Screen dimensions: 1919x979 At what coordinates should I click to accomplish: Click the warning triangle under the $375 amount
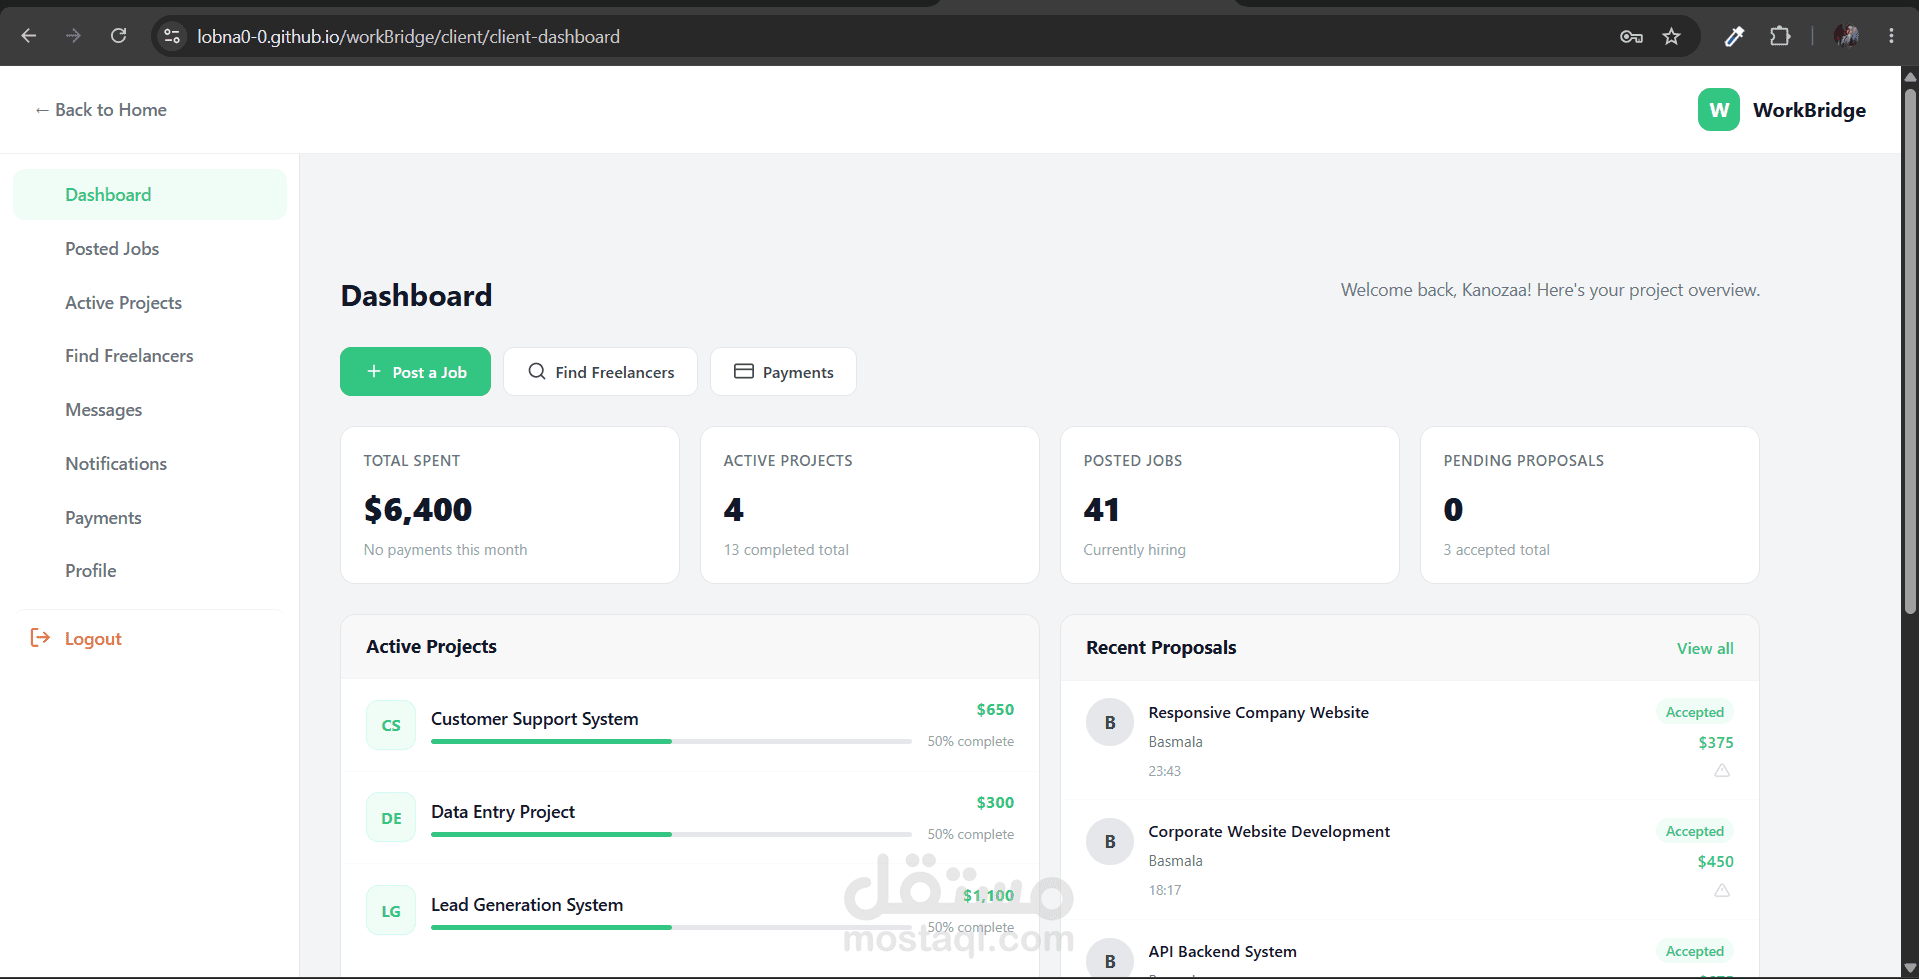coord(1722,771)
